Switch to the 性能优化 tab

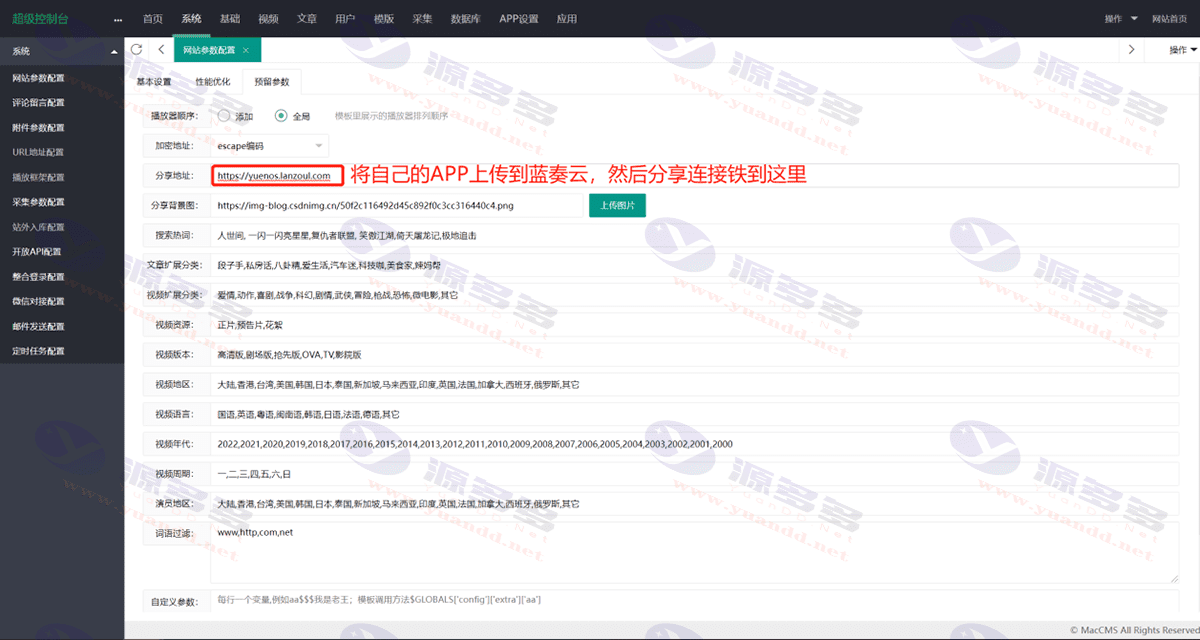click(x=213, y=82)
